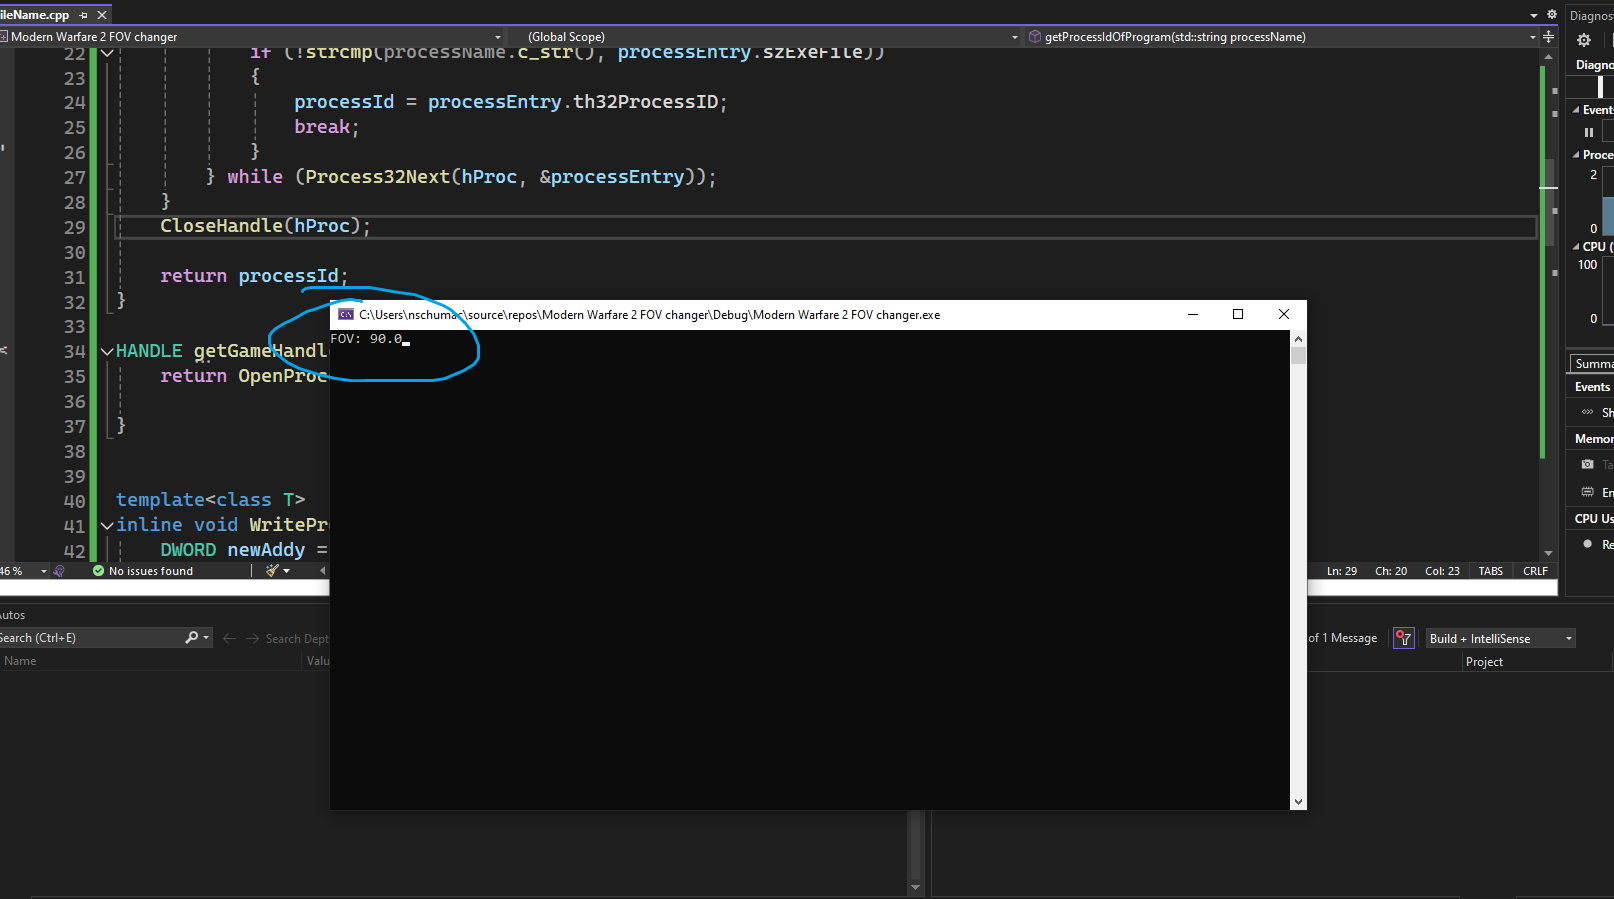Toggle the Error List build filter icon
The height and width of the screenshot is (899, 1614).
(1404, 638)
